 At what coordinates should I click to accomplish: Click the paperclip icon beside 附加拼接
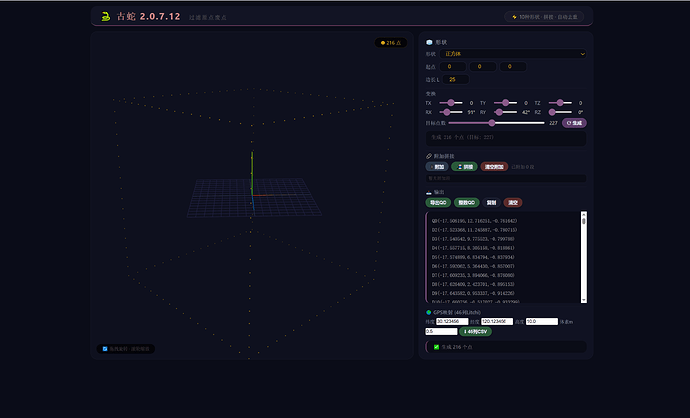pos(429,156)
